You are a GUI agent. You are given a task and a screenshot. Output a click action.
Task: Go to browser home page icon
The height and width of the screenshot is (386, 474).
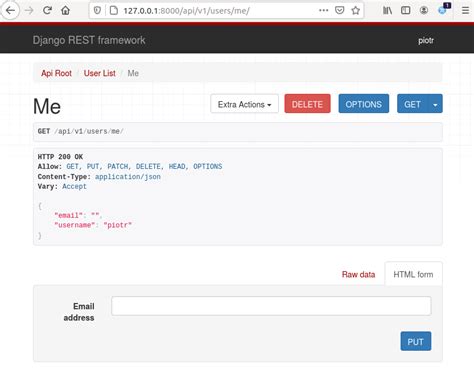(66, 11)
